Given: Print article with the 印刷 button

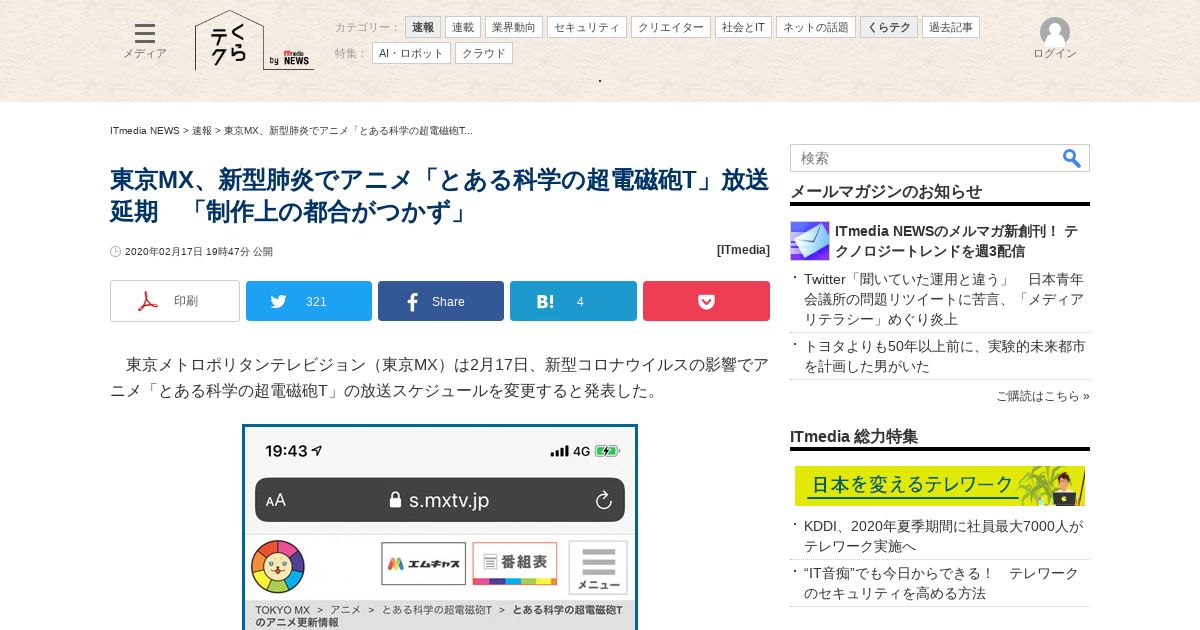Looking at the screenshot, I should point(175,301).
